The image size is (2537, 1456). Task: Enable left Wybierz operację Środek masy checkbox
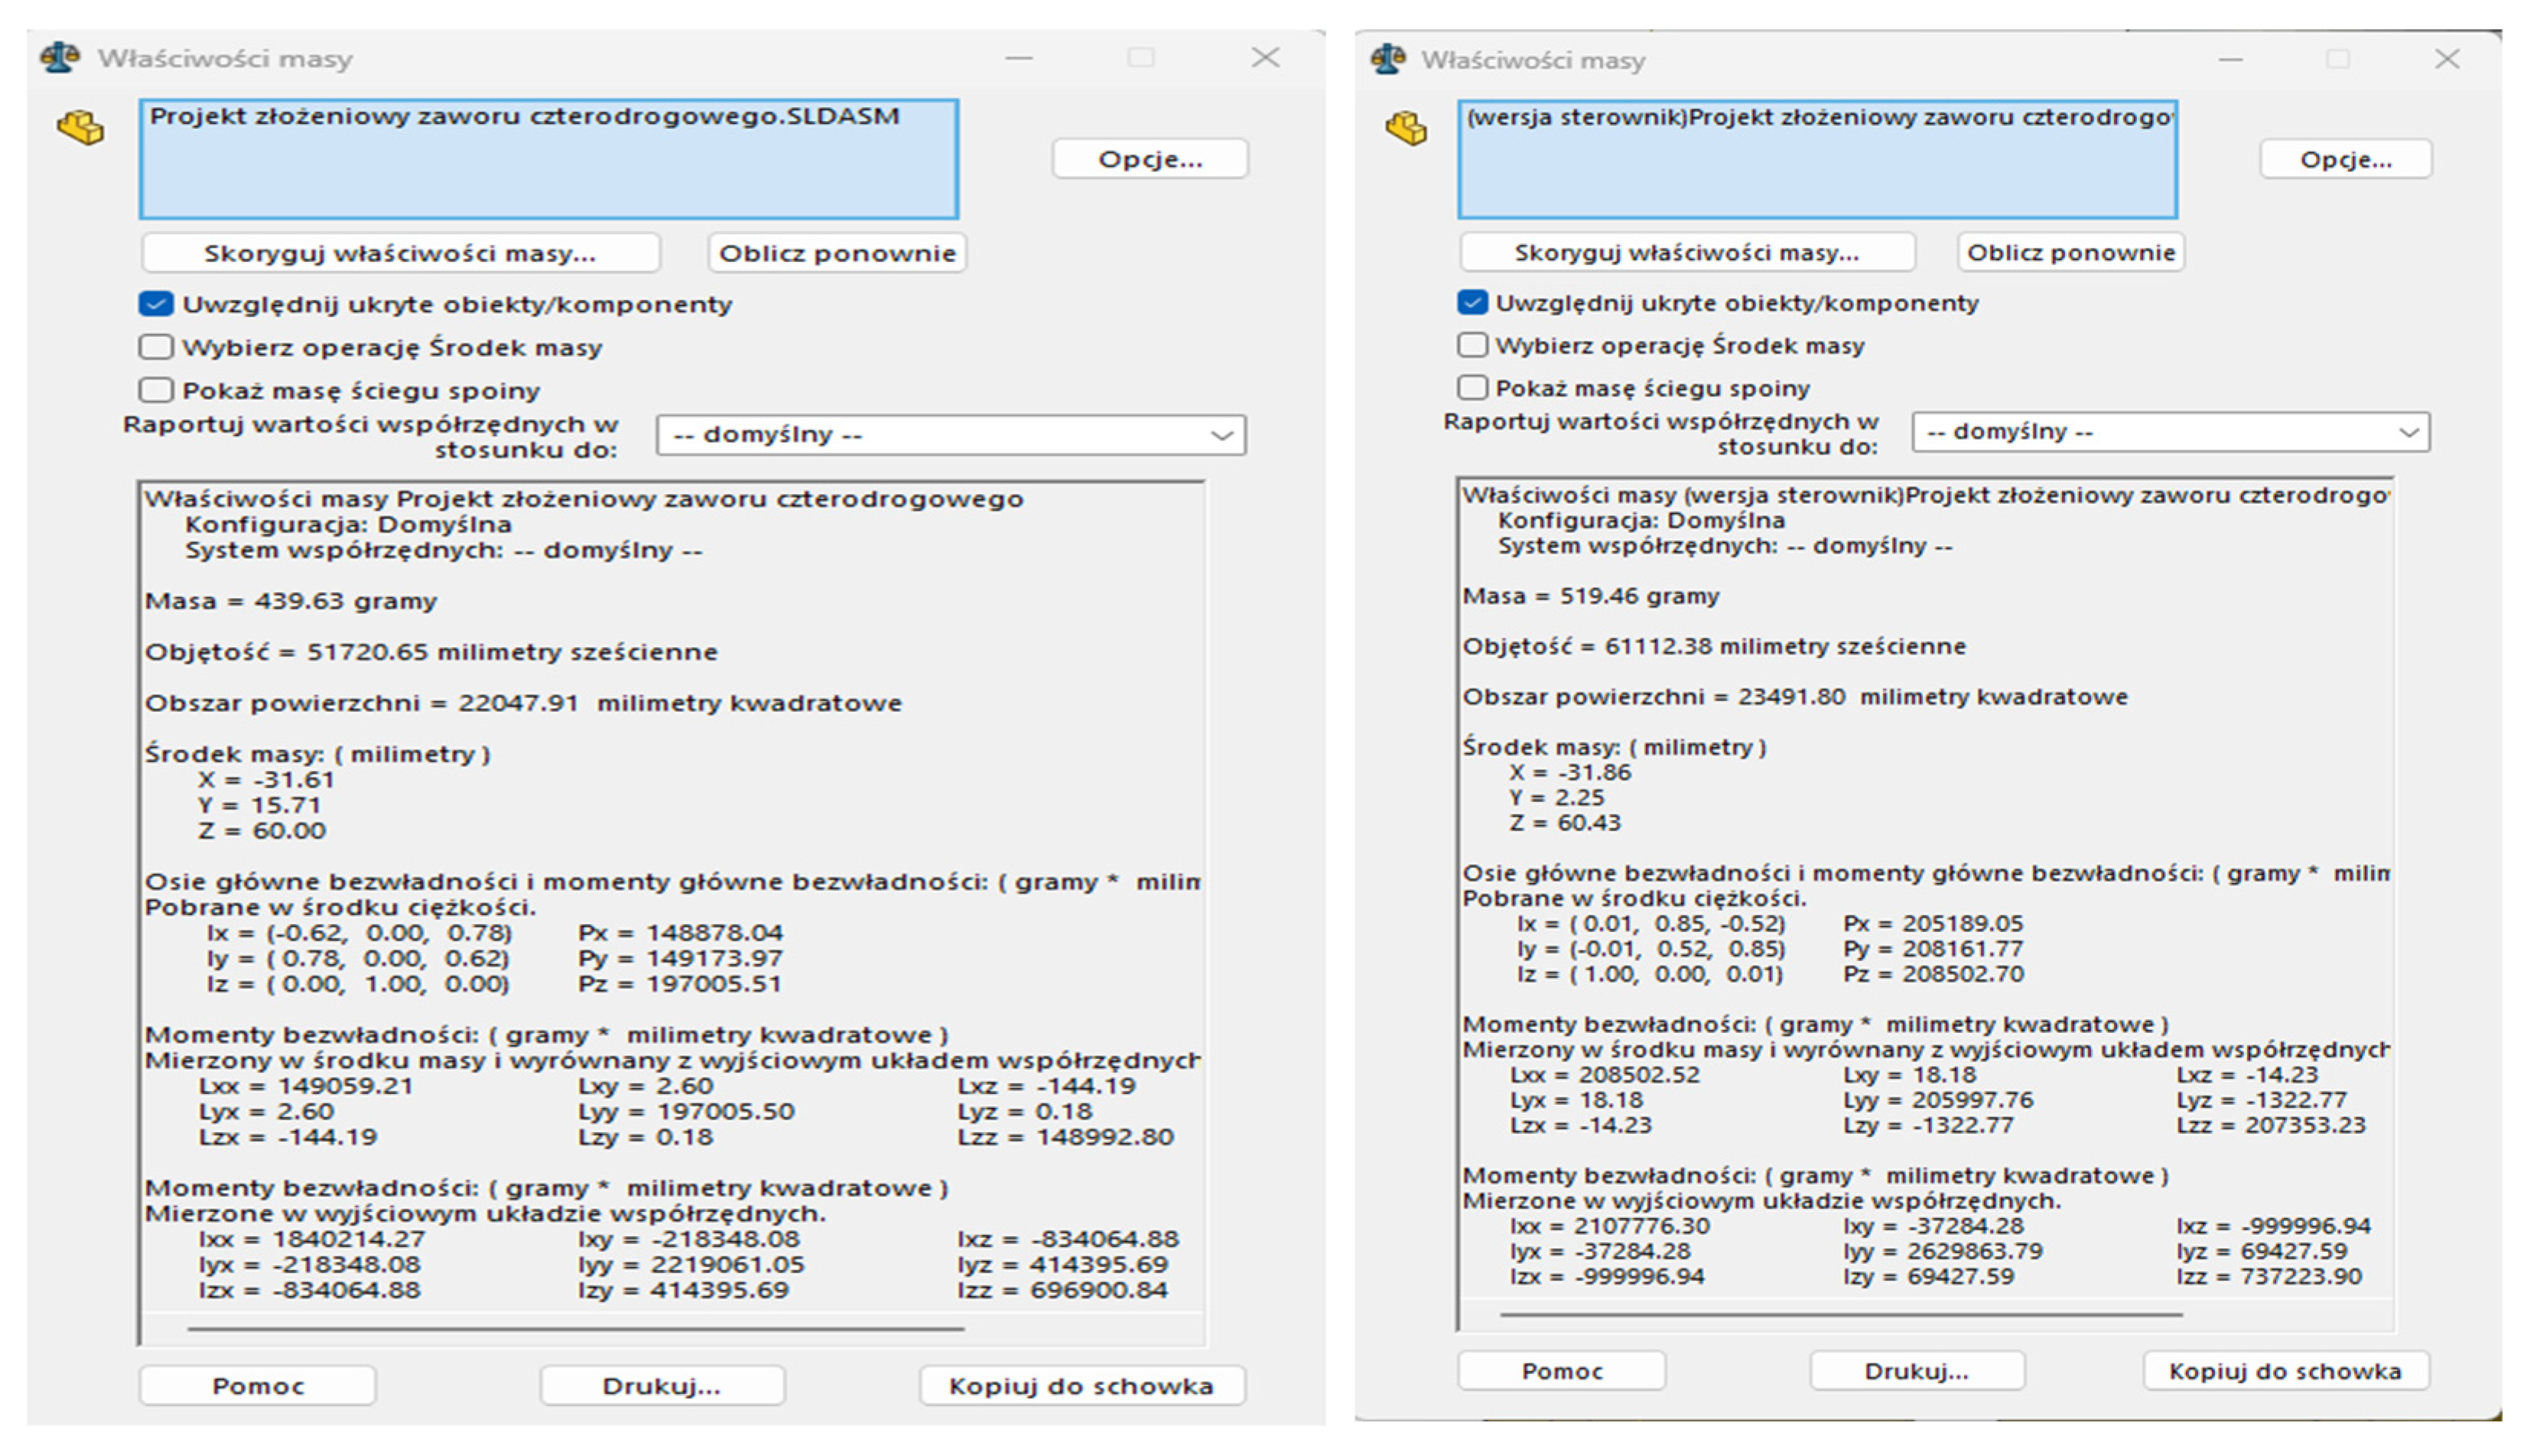156,347
